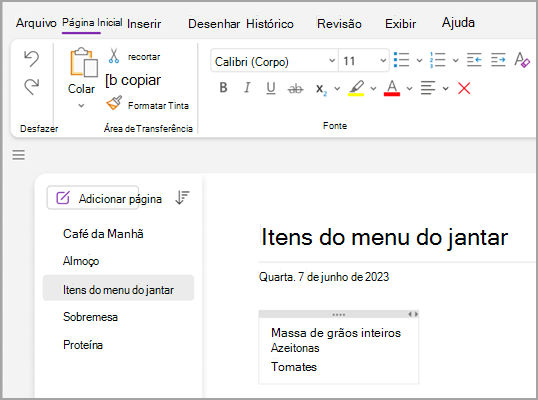Toggle underline formatting
Viewport: 538px width, 400px height.
coord(271,88)
